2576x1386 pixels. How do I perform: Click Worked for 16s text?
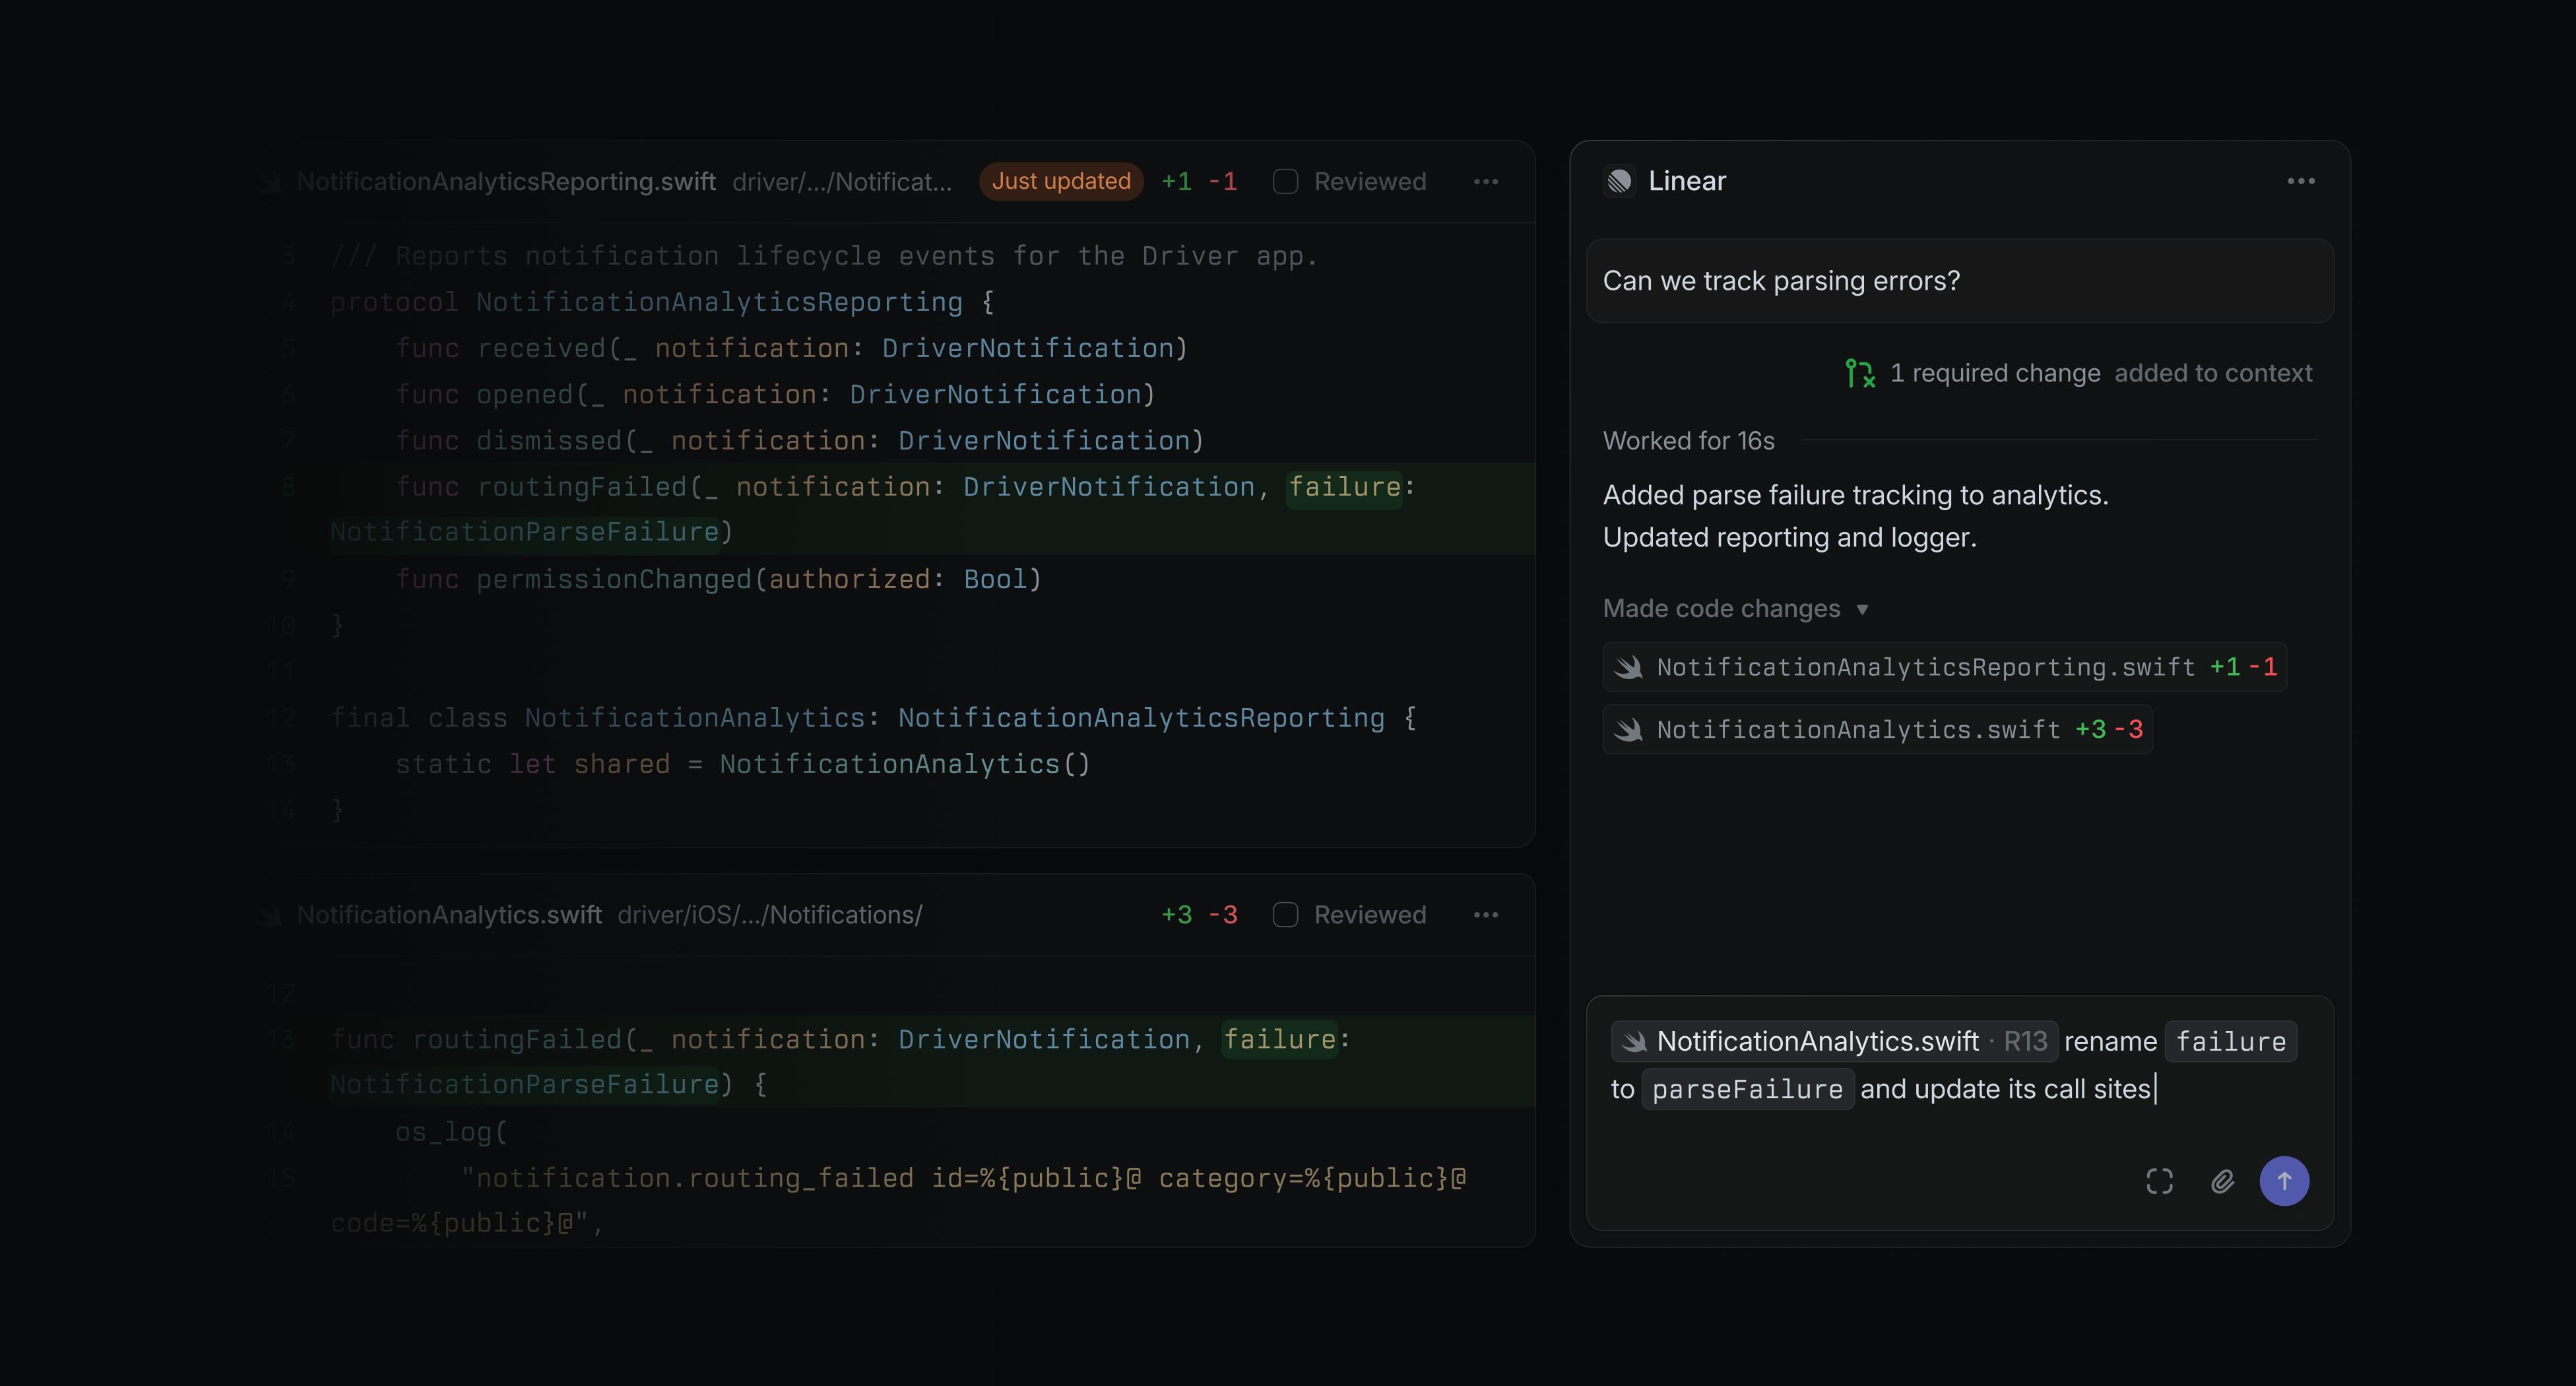pos(1689,441)
